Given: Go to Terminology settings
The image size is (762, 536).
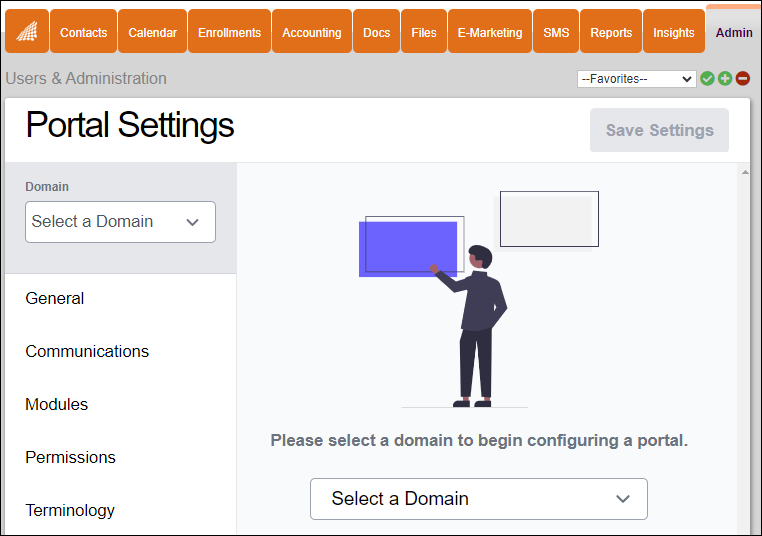Looking at the screenshot, I should 70,510.
